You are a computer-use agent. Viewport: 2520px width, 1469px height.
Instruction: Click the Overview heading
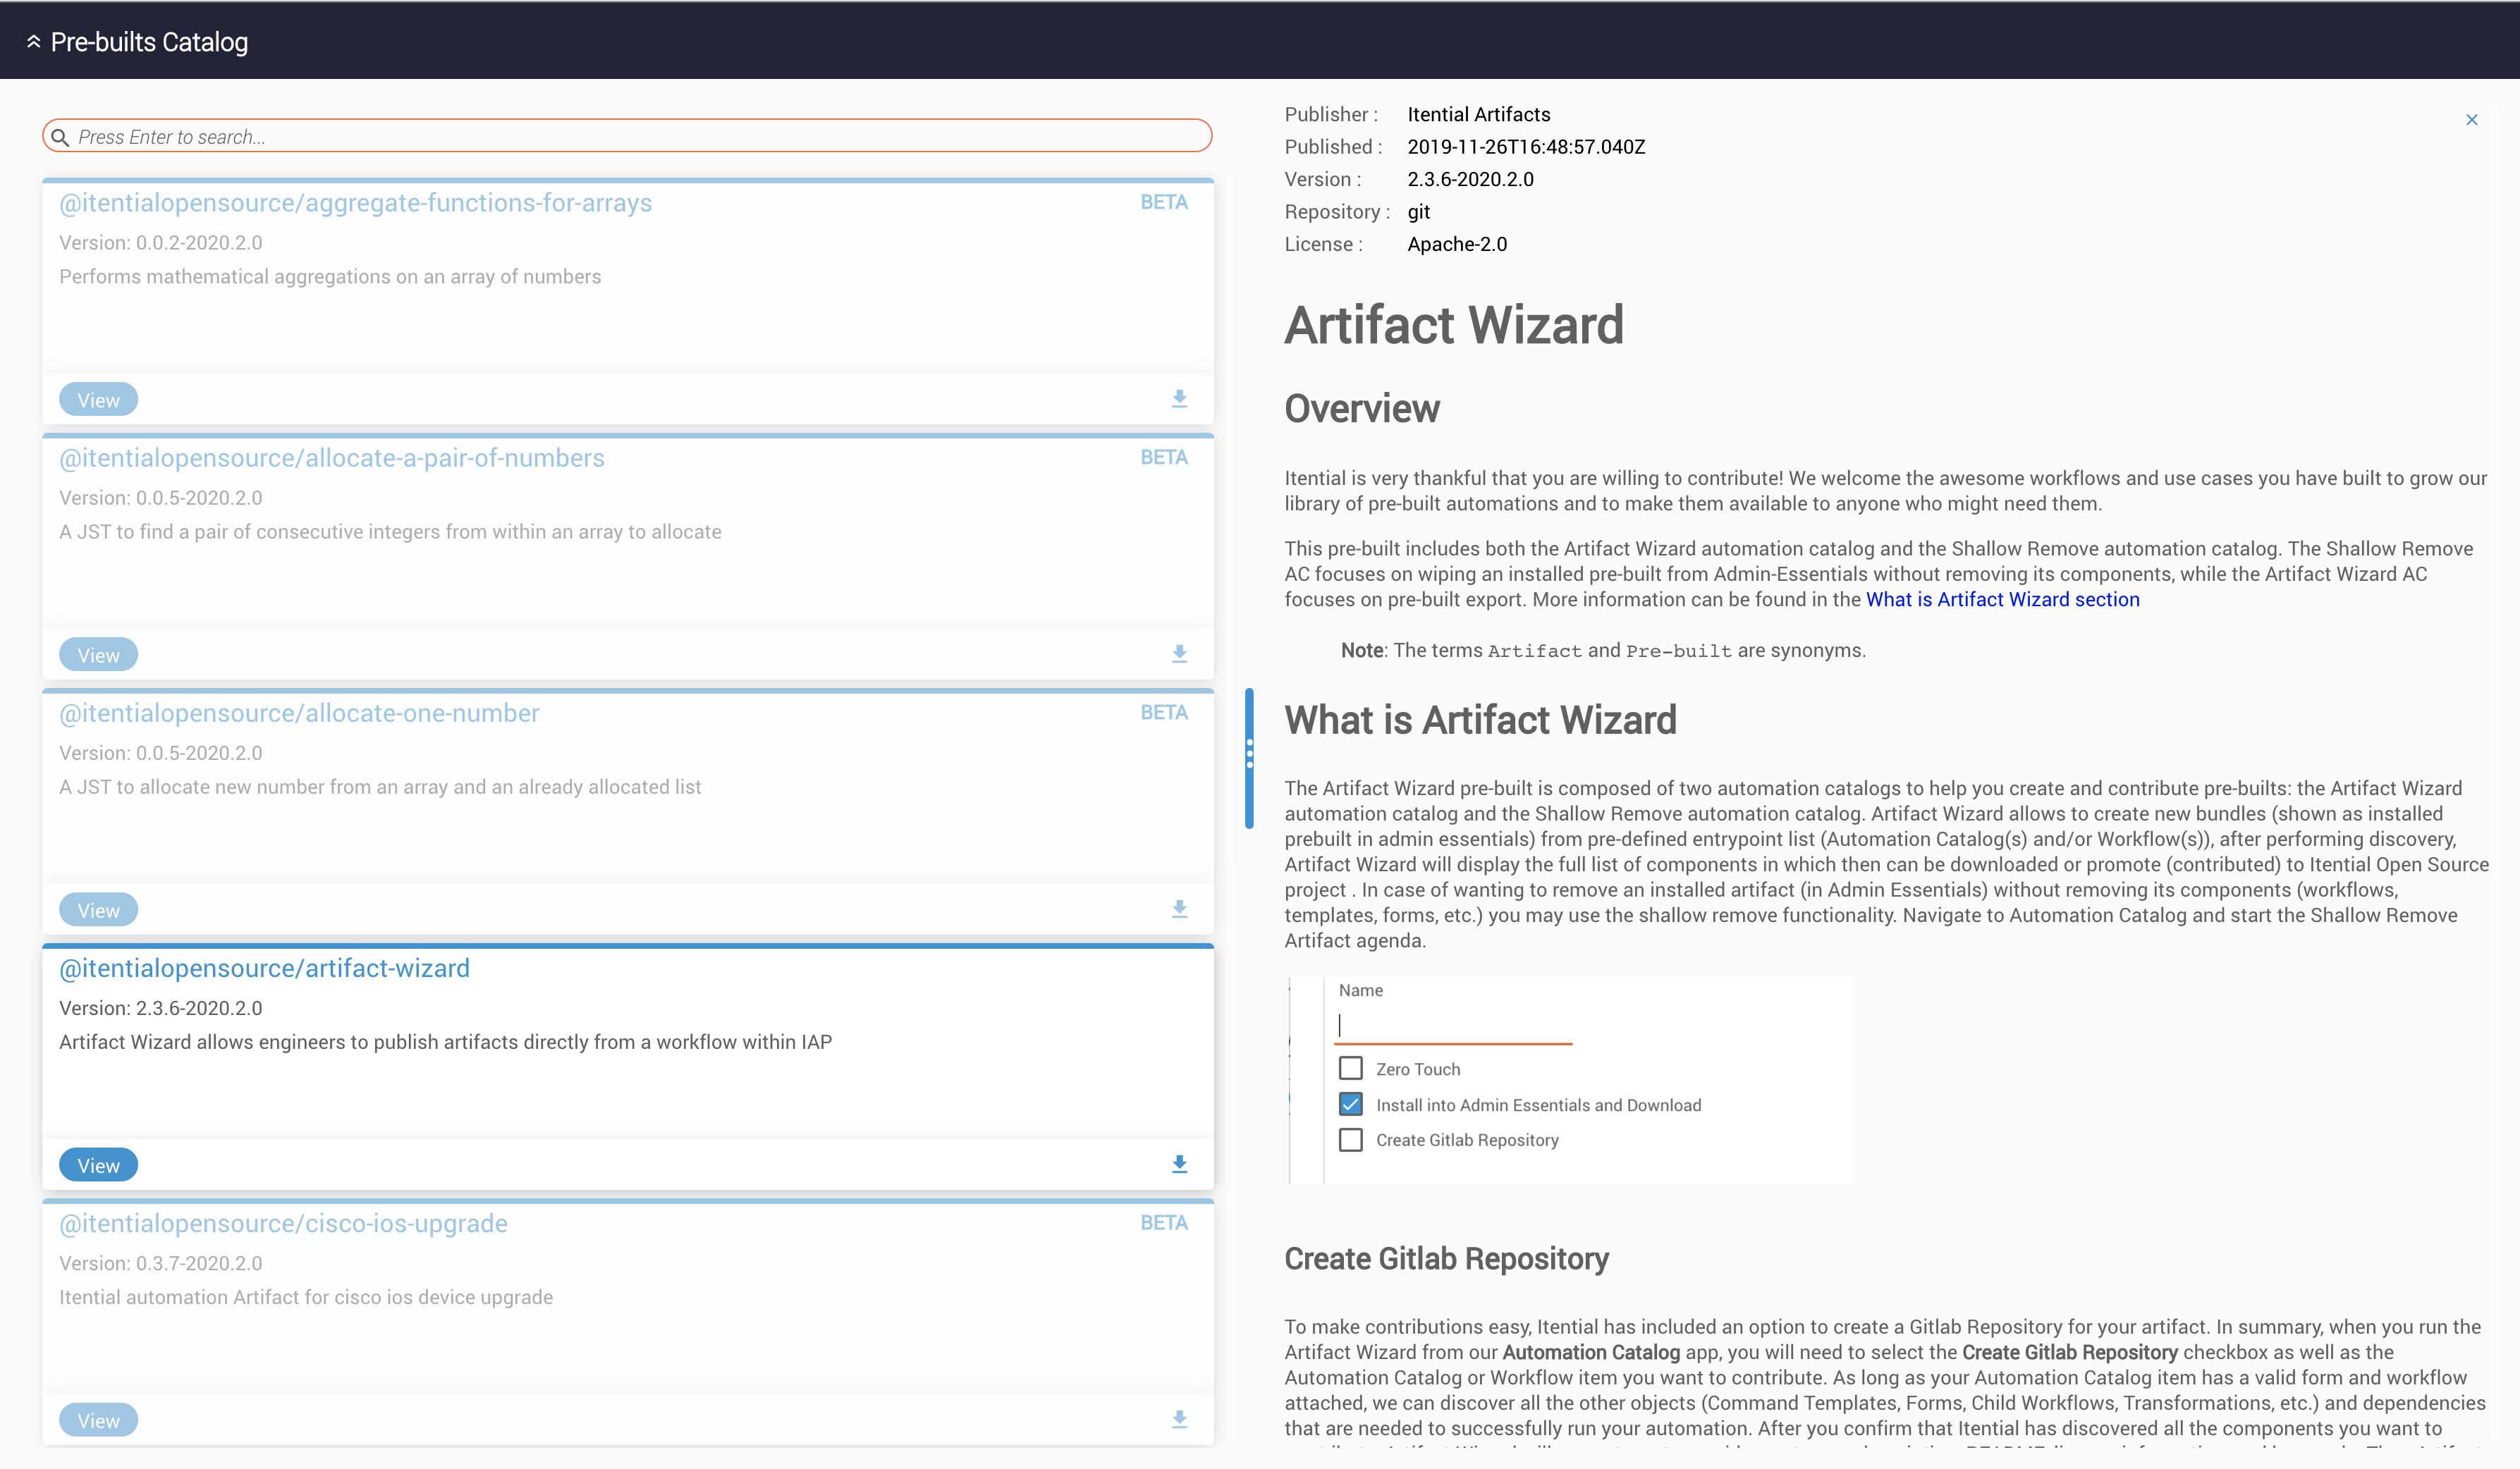[x=1362, y=409]
